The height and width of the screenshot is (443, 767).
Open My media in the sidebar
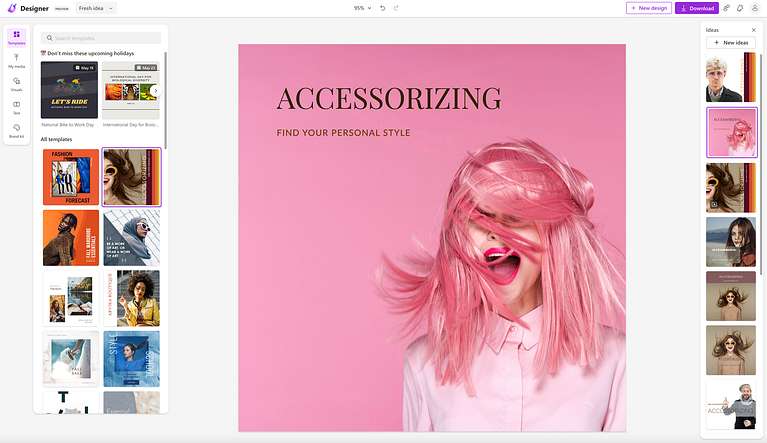(17, 60)
